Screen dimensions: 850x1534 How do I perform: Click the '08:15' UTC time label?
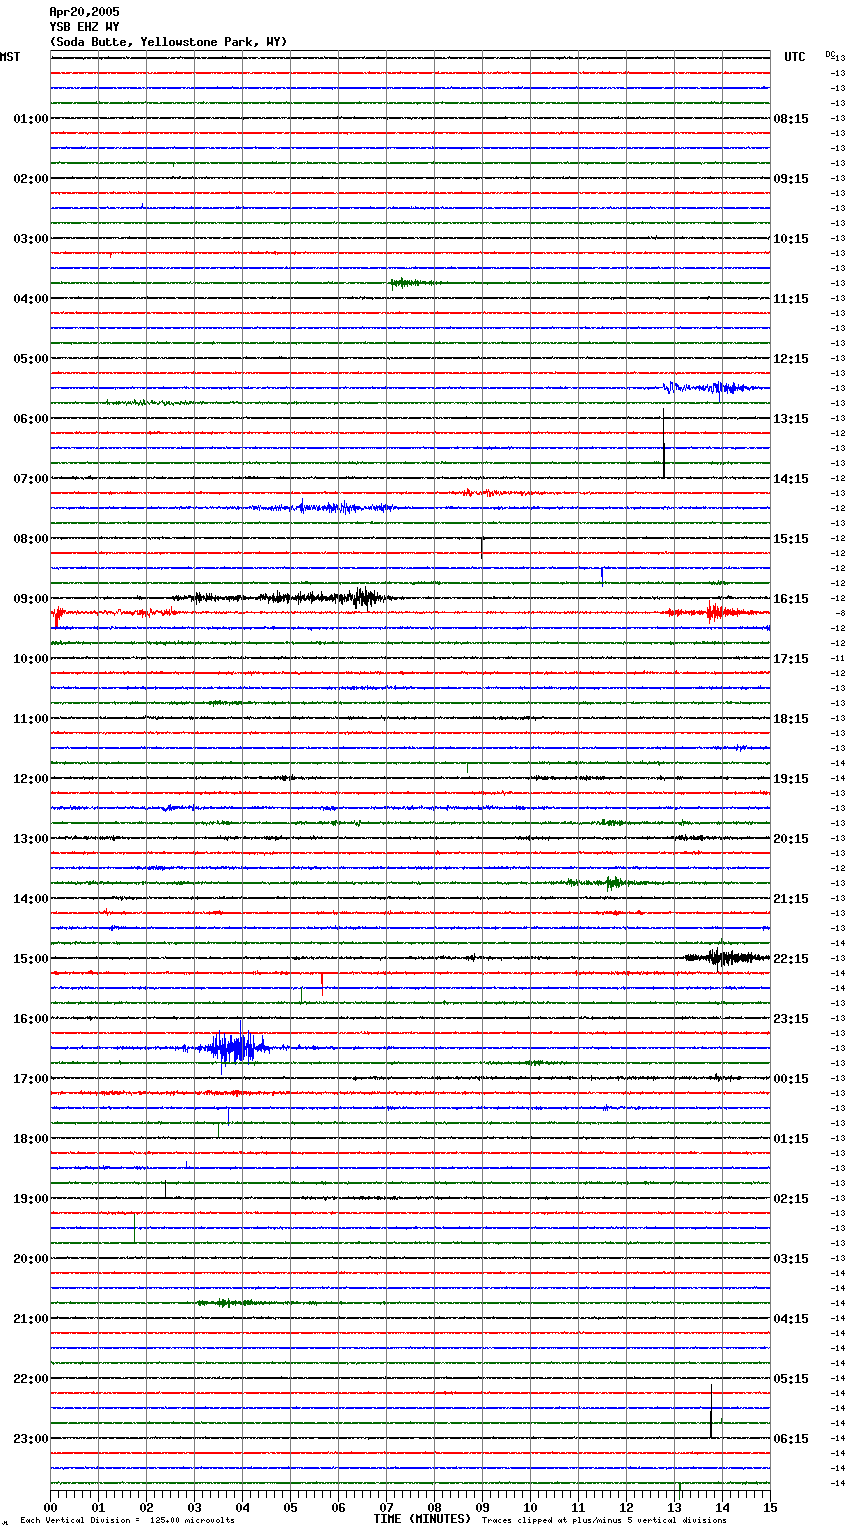tap(791, 119)
